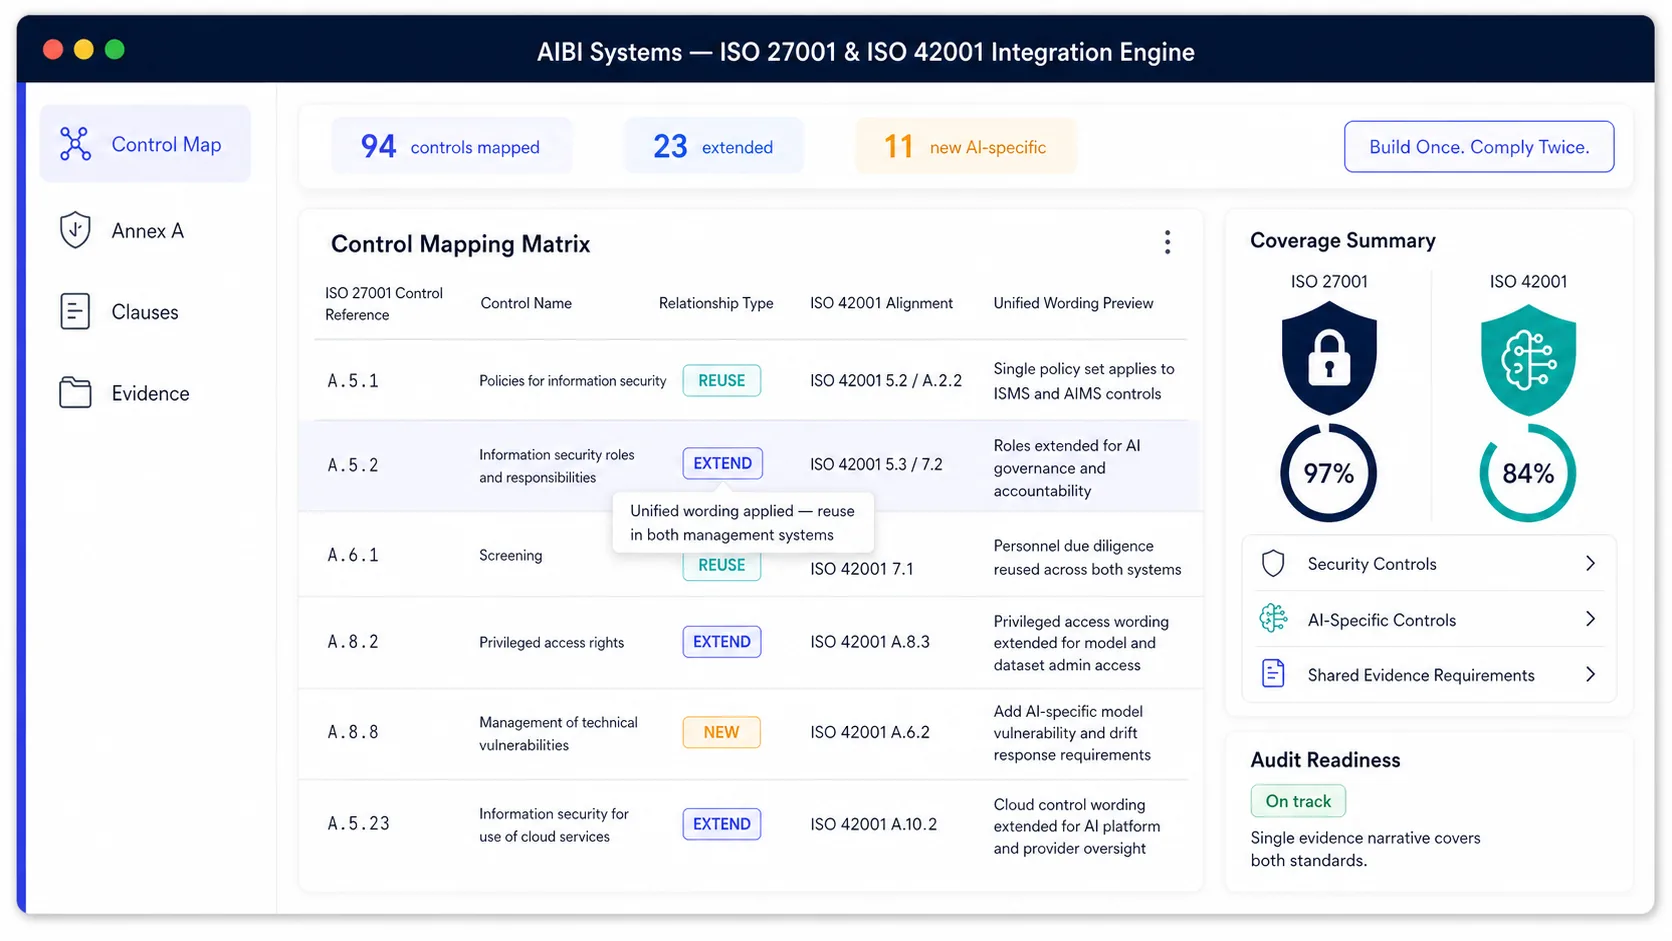Open the Control Mapping Matrix kebab menu

tap(1167, 242)
